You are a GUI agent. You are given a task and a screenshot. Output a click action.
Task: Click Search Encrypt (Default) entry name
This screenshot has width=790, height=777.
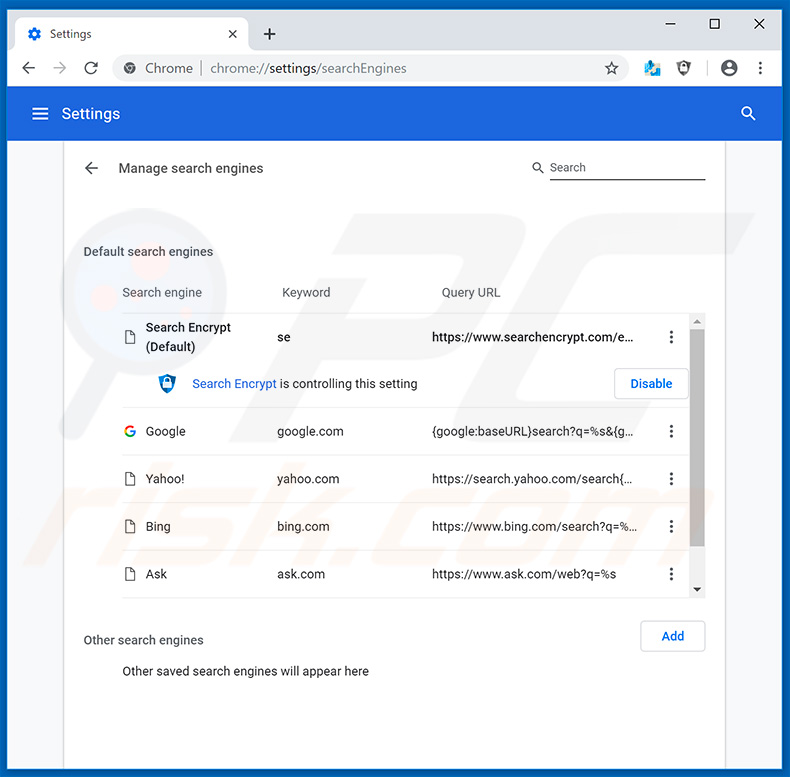[x=188, y=337]
